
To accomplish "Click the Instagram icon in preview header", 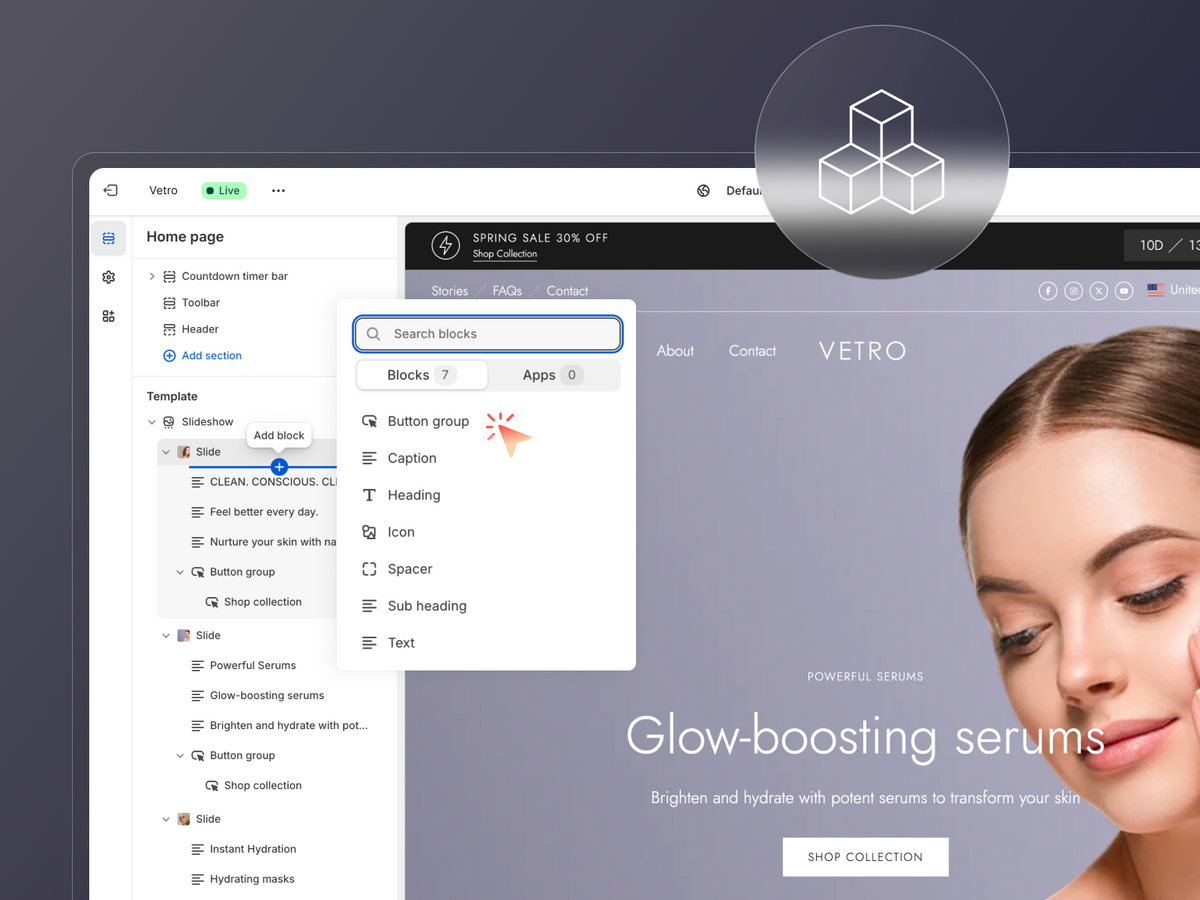I will tap(1073, 290).
